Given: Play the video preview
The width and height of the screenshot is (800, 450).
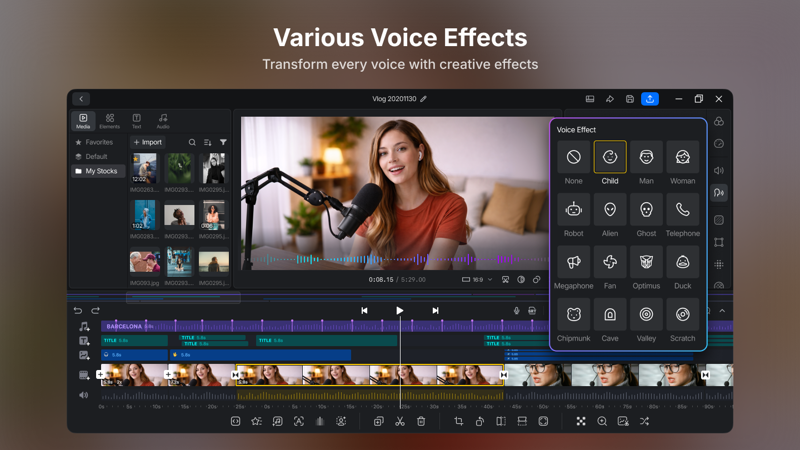Looking at the screenshot, I should tap(399, 310).
